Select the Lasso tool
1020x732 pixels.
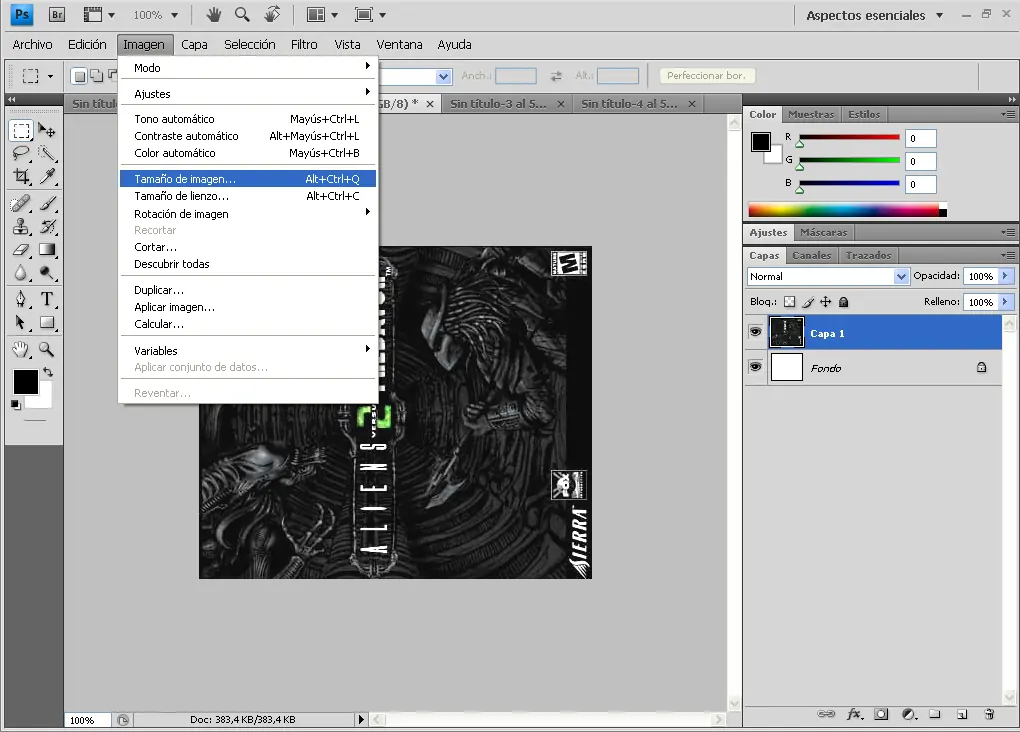tap(21, 154)
